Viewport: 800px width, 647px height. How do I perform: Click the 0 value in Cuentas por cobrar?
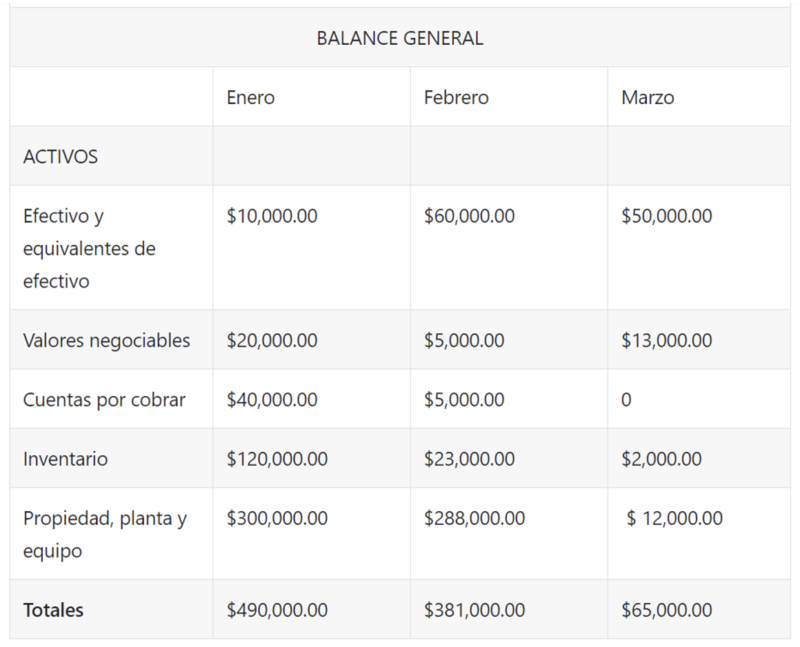tap(626, 400)
